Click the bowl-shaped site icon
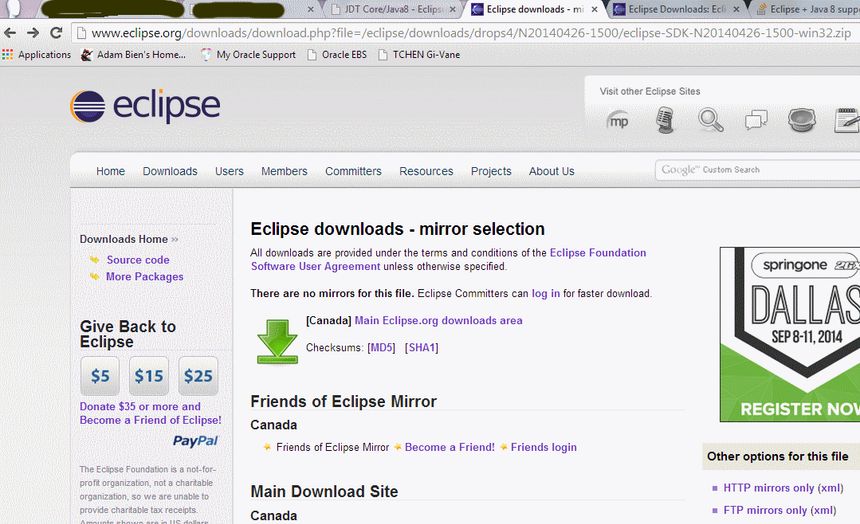Image resolution: width=860 pixels, height=524 pixels. [x=801, y=121]
